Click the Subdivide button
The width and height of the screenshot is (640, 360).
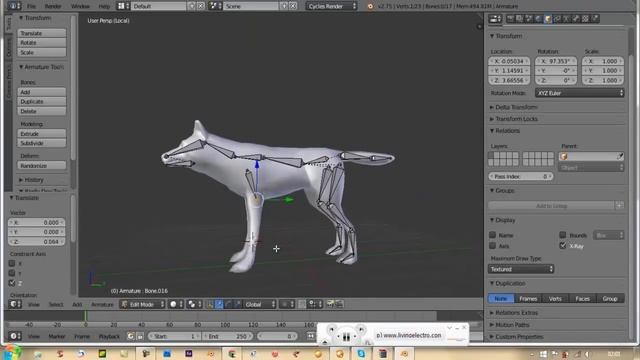pos(42,143)
